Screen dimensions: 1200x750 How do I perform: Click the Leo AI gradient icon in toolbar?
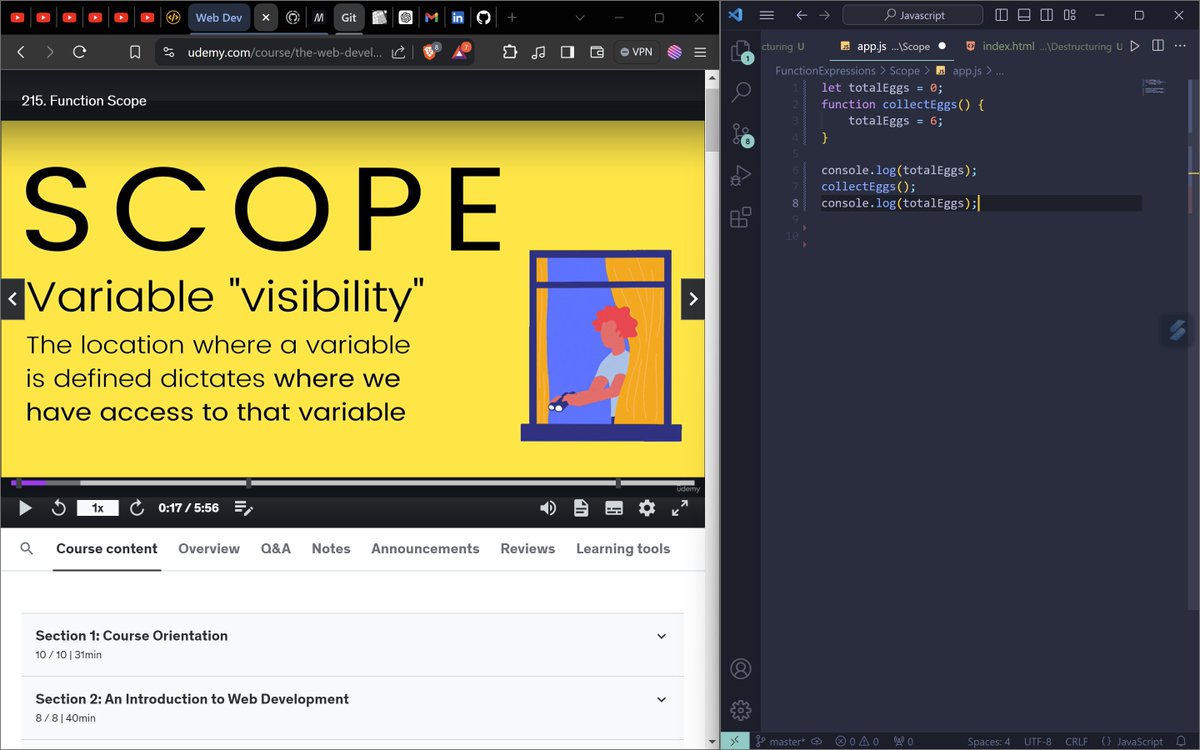tap(674, 52)
